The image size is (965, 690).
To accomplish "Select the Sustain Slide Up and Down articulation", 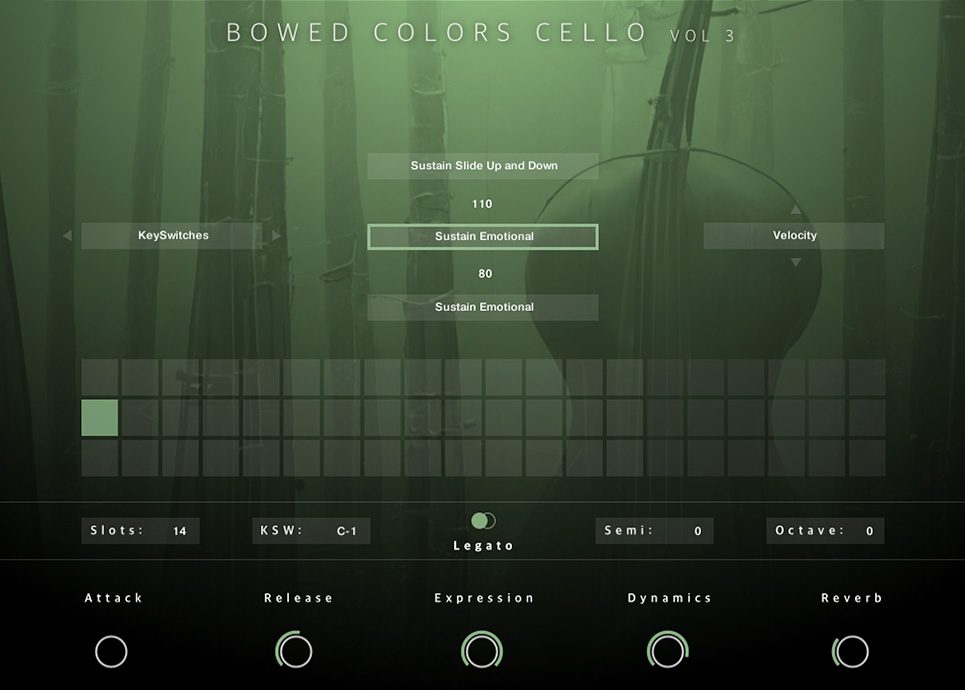I will click(x=482, y=165).
